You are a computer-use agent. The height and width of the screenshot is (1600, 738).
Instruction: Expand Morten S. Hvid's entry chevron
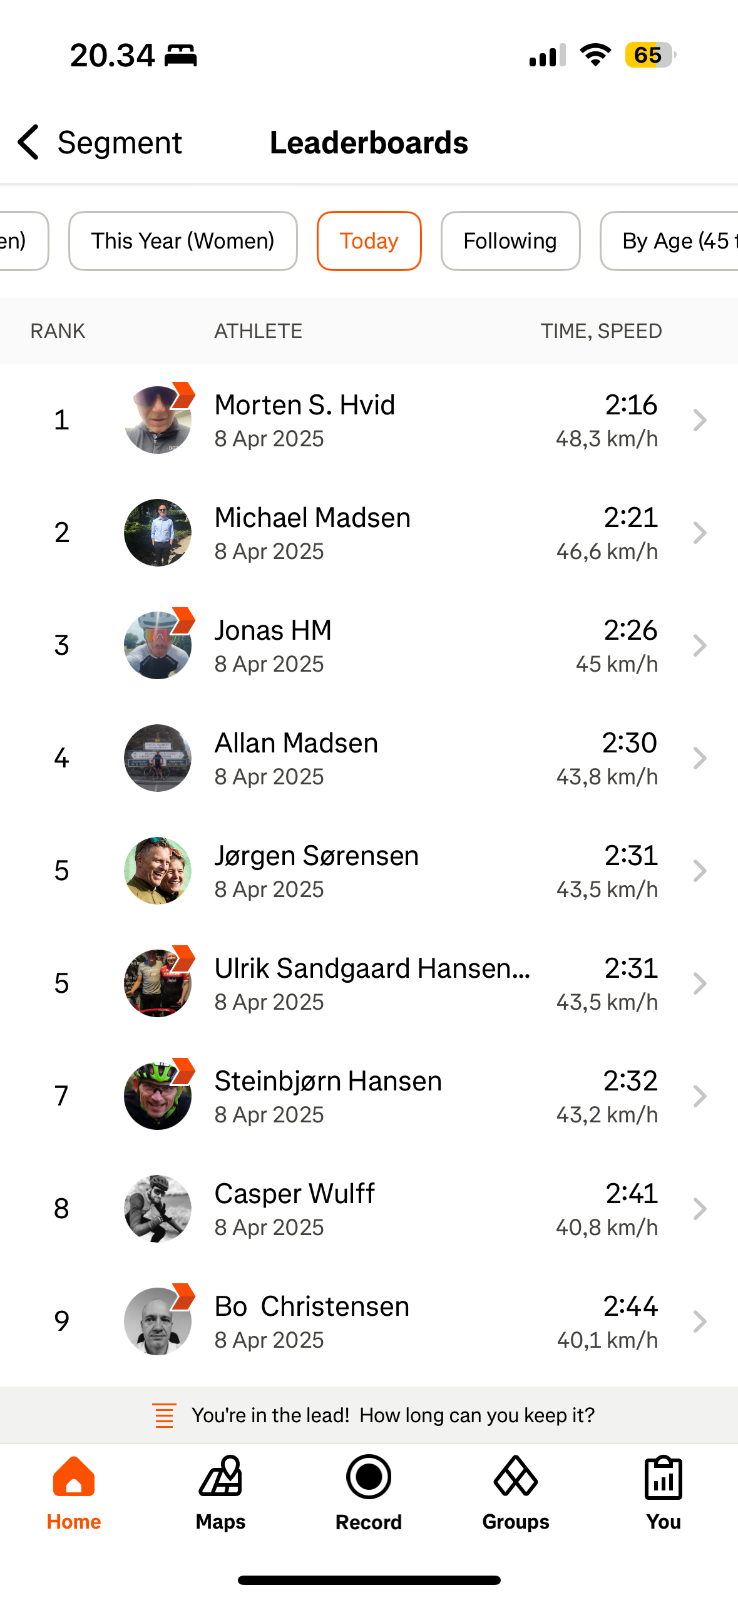[700, 421]
